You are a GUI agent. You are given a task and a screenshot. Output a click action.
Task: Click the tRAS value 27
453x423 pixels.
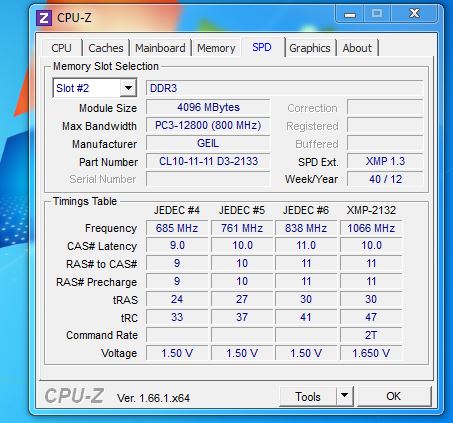click(242, 299)
